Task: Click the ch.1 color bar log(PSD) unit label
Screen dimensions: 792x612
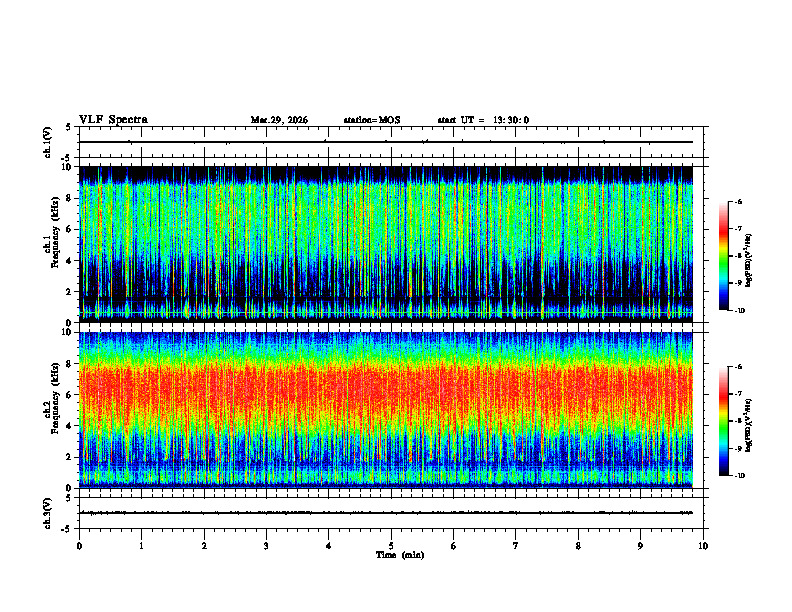Action: 749,261
